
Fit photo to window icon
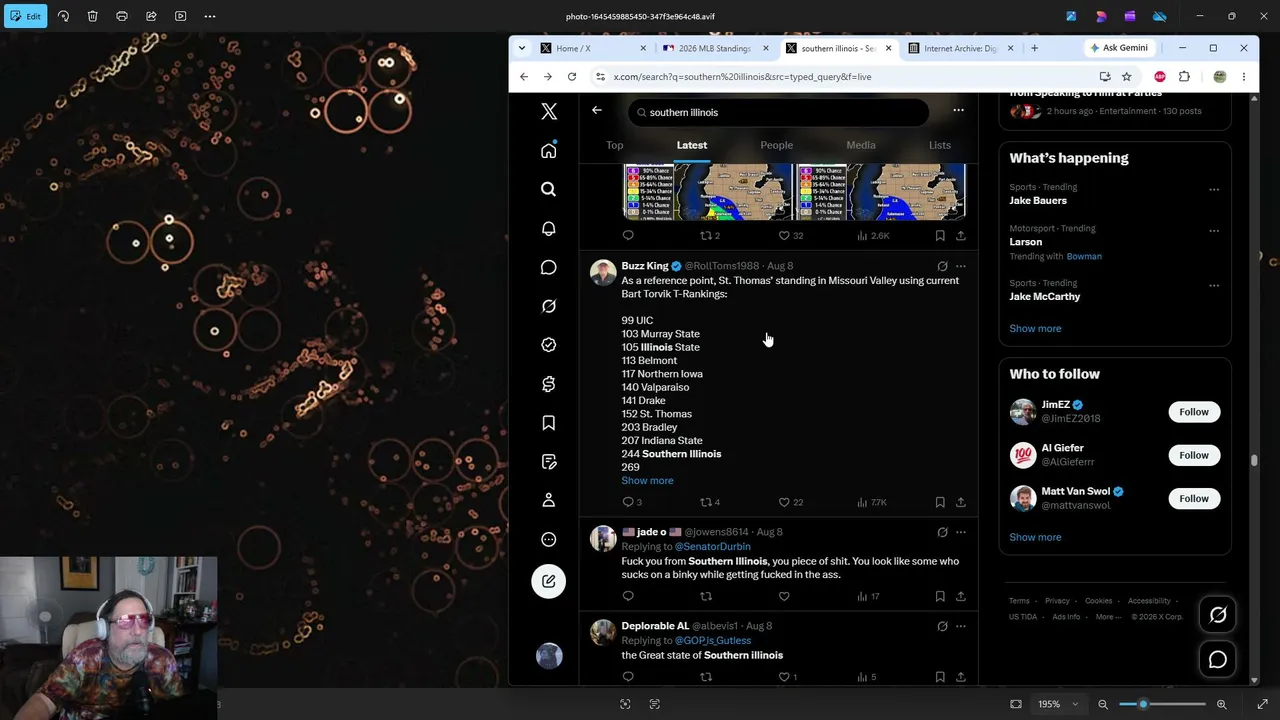click(1016, 704)
